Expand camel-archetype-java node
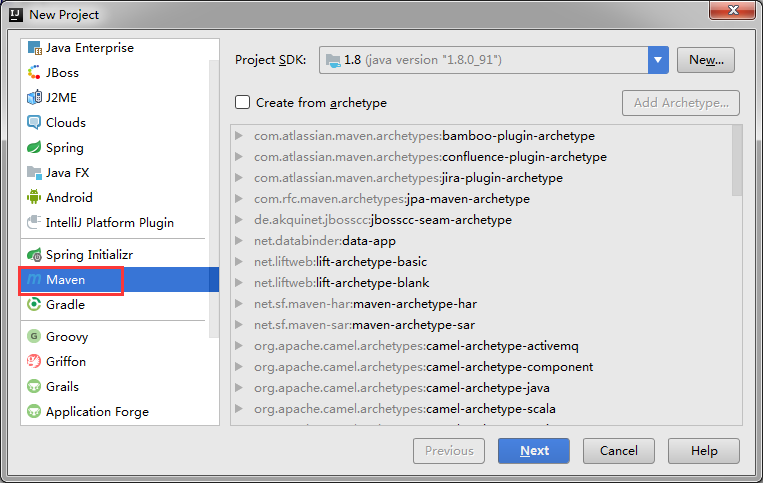Viewport: 763px width, 483px height. pyautogui.click(x=239, y=388)
